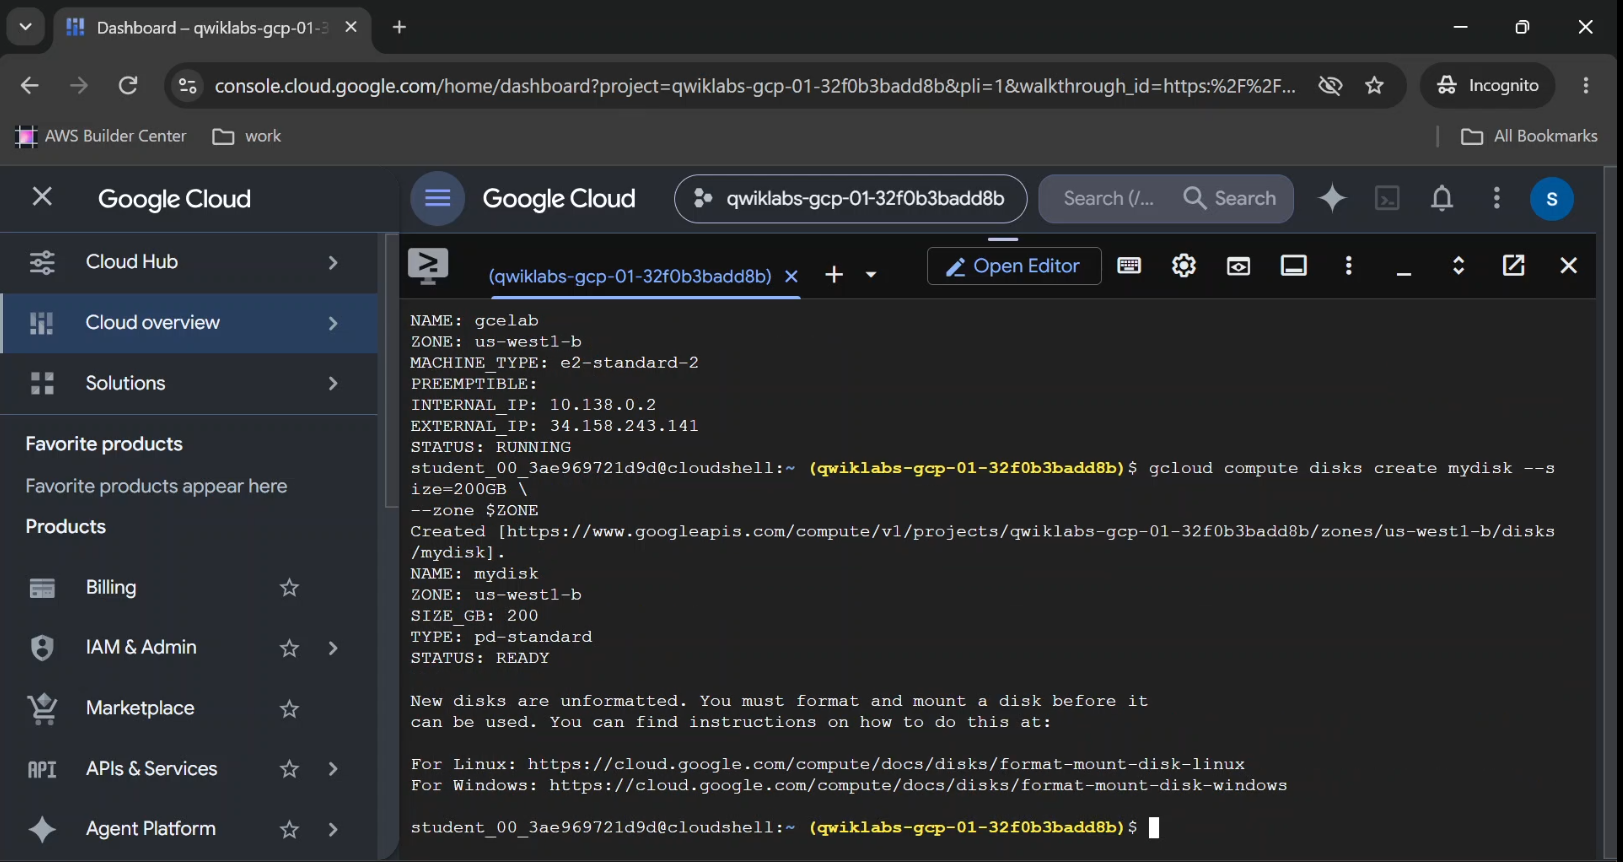
Task: Expand the APIs & Services submenu
Action: click(x=333, y=769)
